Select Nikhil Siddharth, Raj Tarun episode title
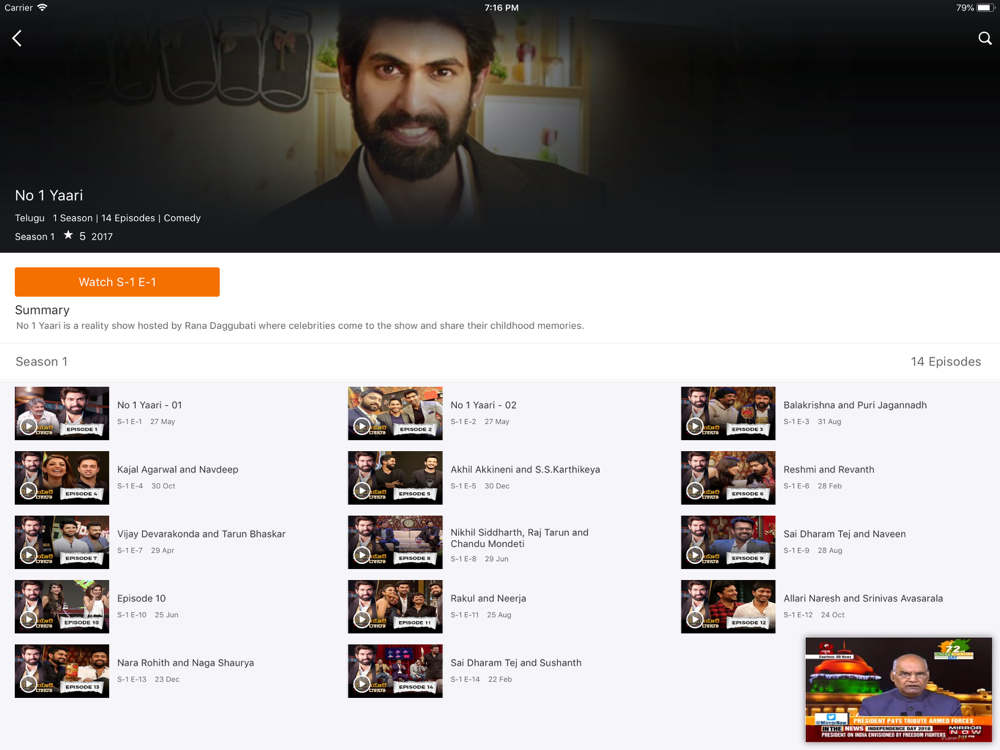The height and width of the screenshot is (750, 1000). [x=520, y=538]
